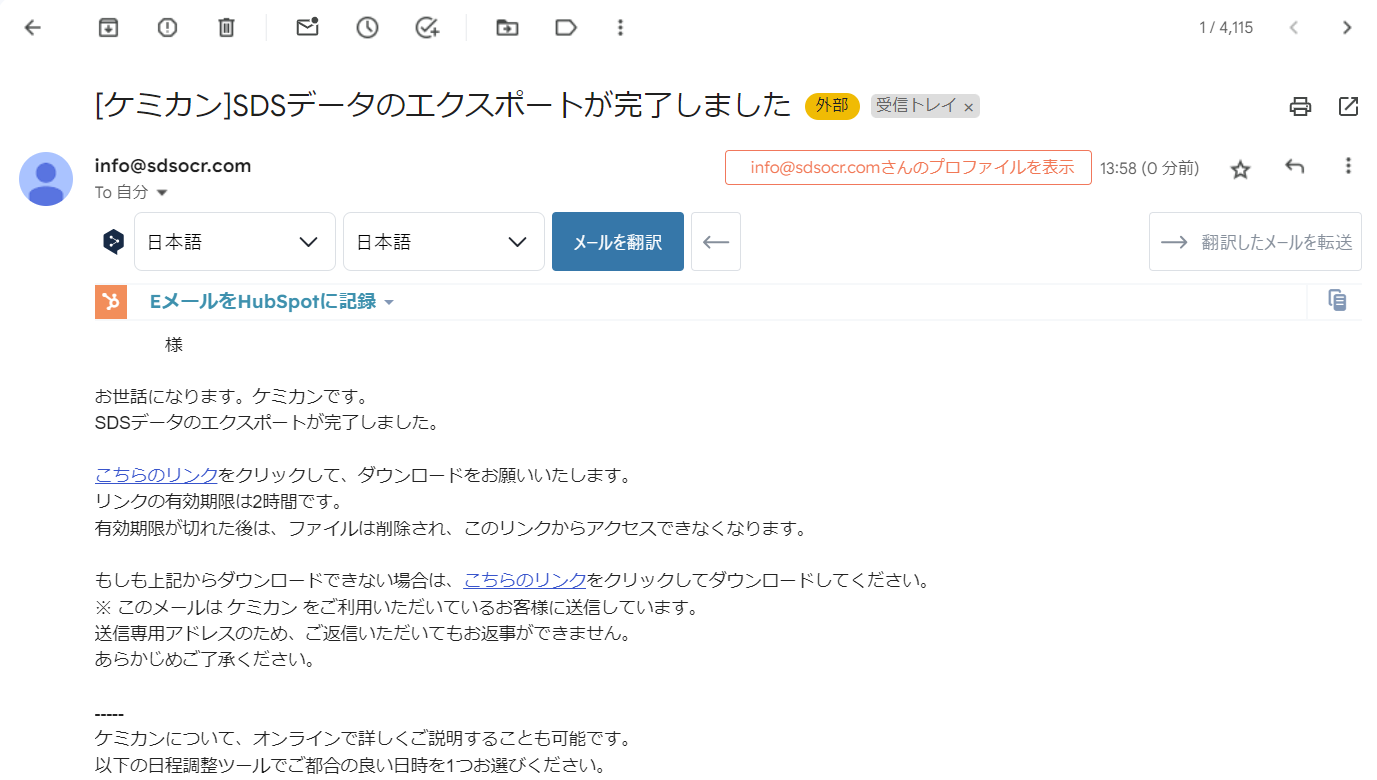The height and width of the screenshot is (780, 1377).
Task: Click the DeepL translator logo icon
Action: click(113, 241)
